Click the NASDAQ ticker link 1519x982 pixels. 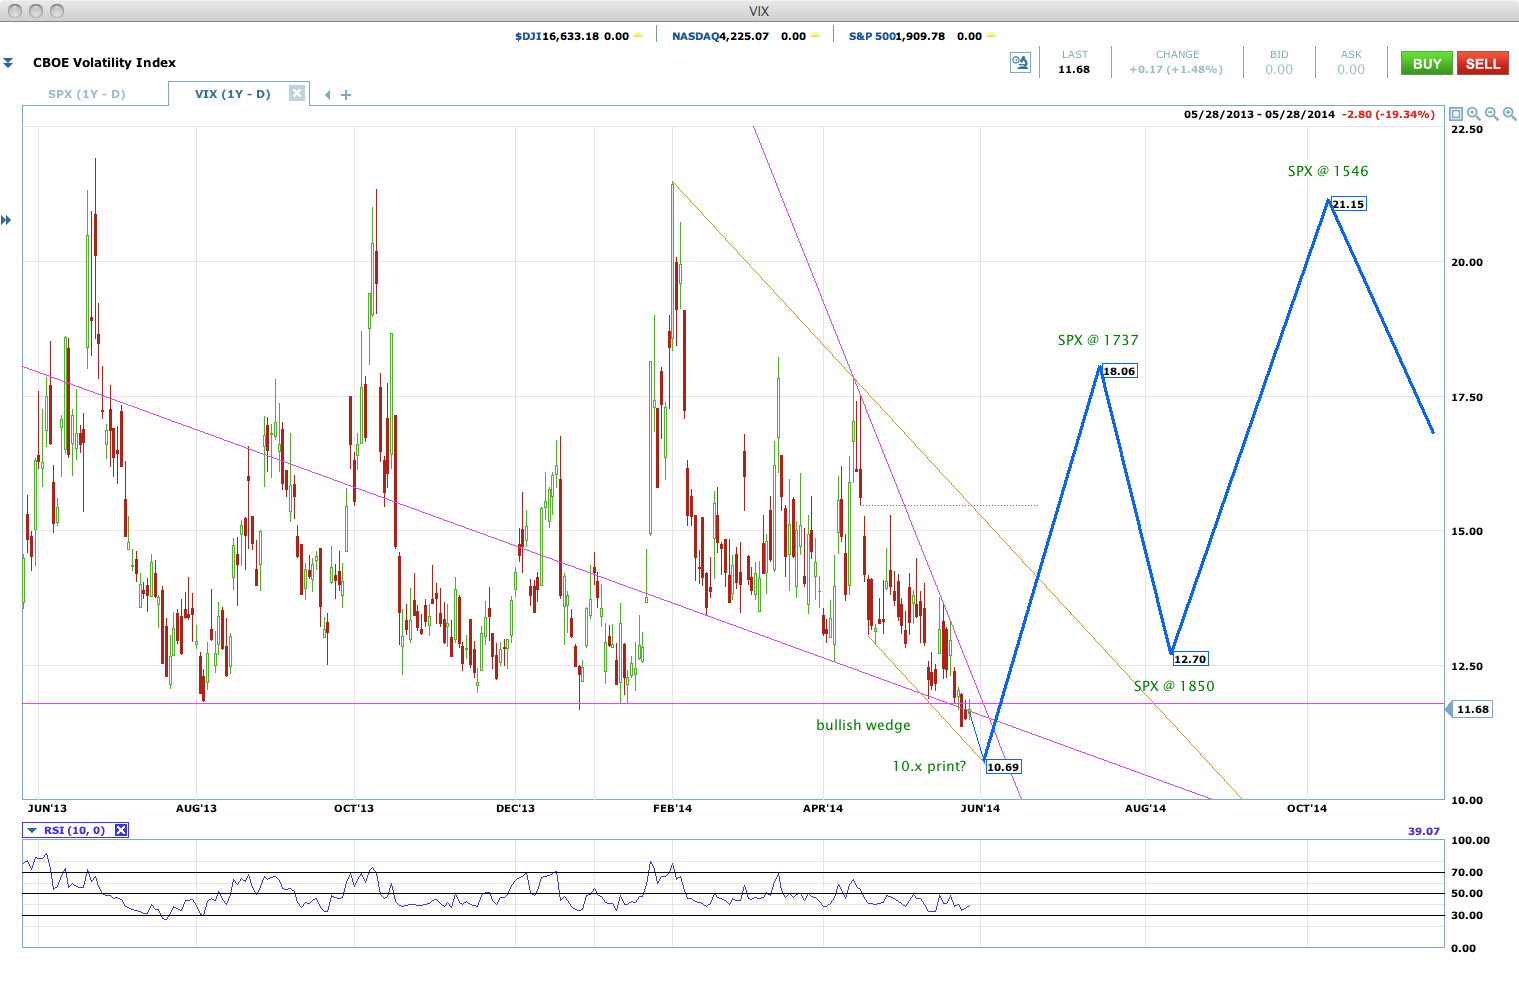(x=695, y=36)
